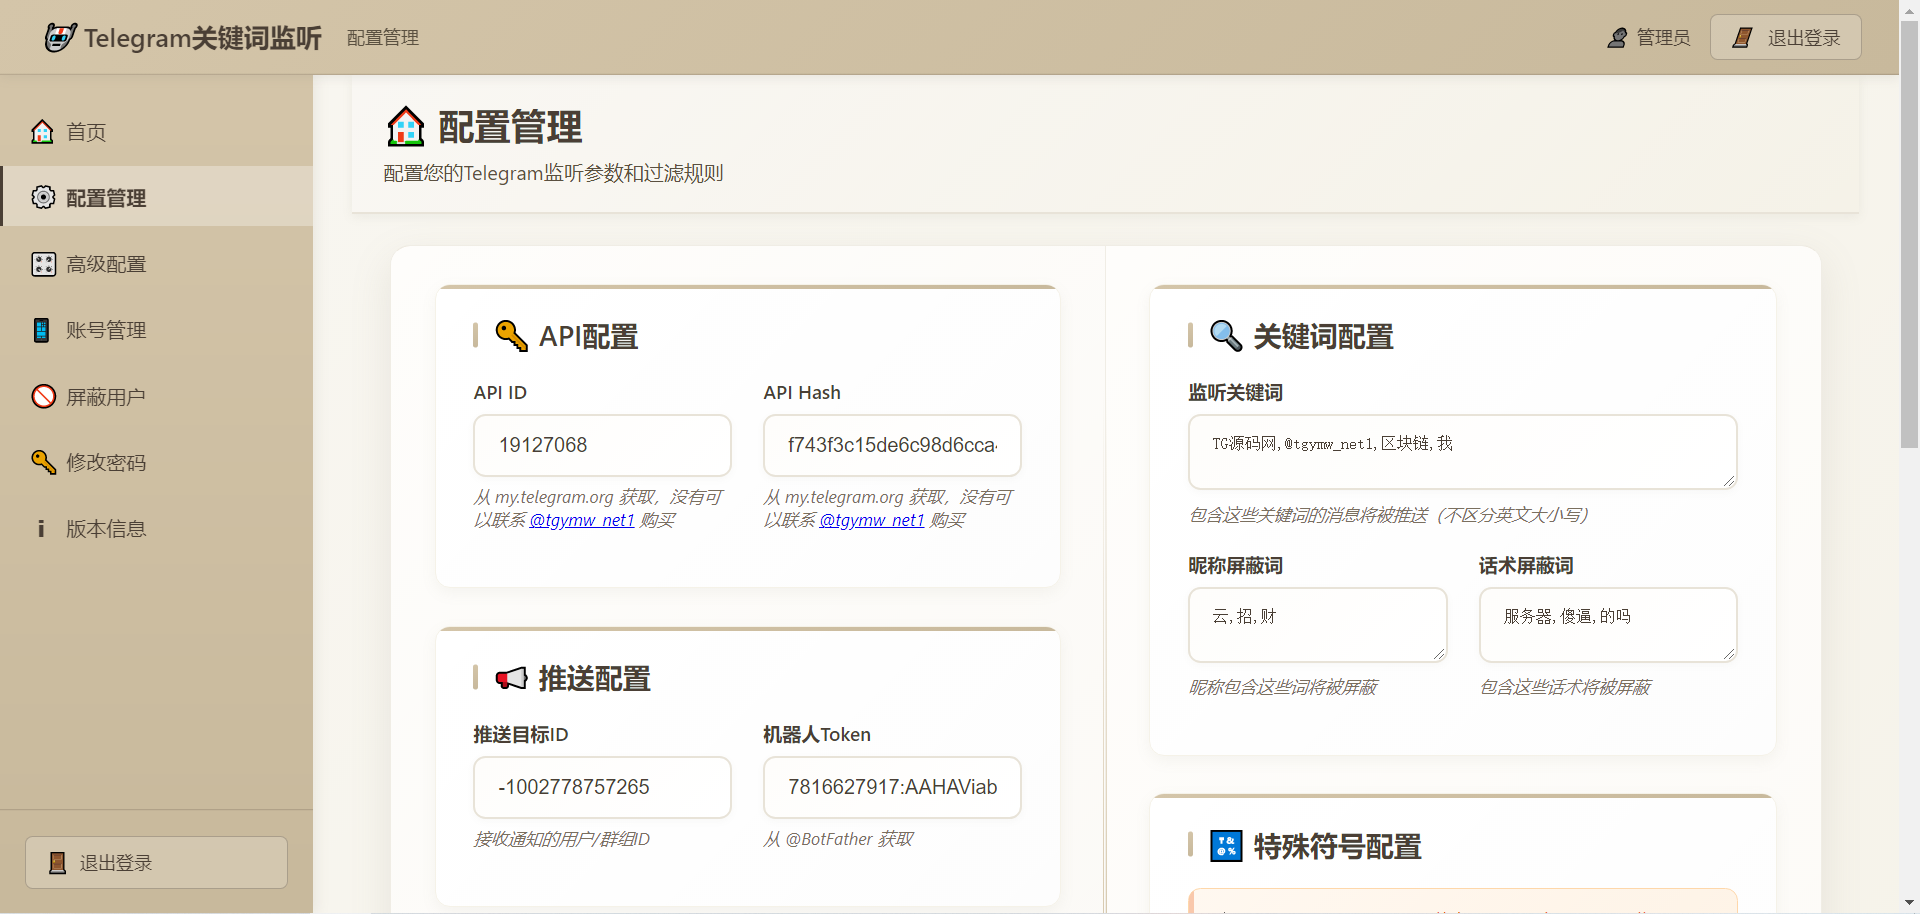Click the info icon for 版本信息

tap(41, 528)
